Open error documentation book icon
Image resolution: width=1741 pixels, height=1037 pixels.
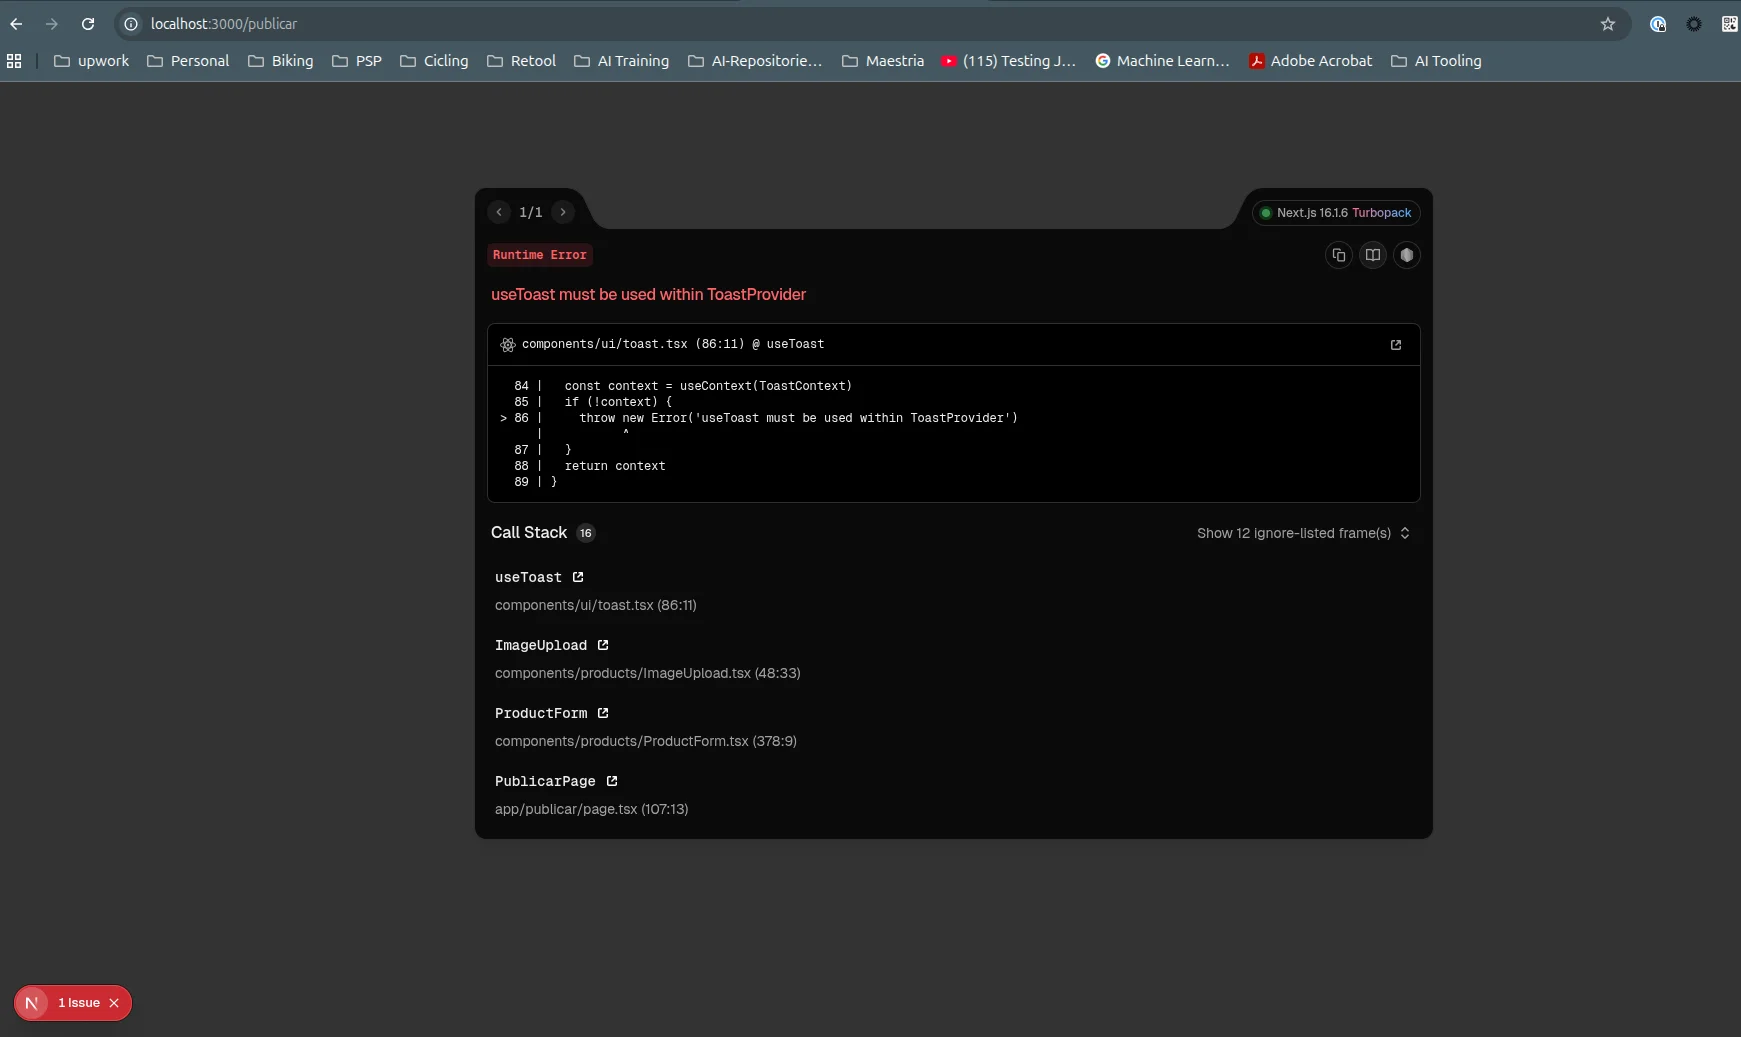pos(1373,255)
